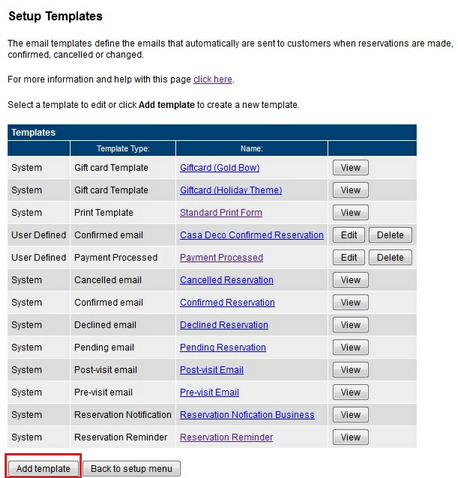Click the Add template button
This screenshot has width=458, height=478.
43,468
